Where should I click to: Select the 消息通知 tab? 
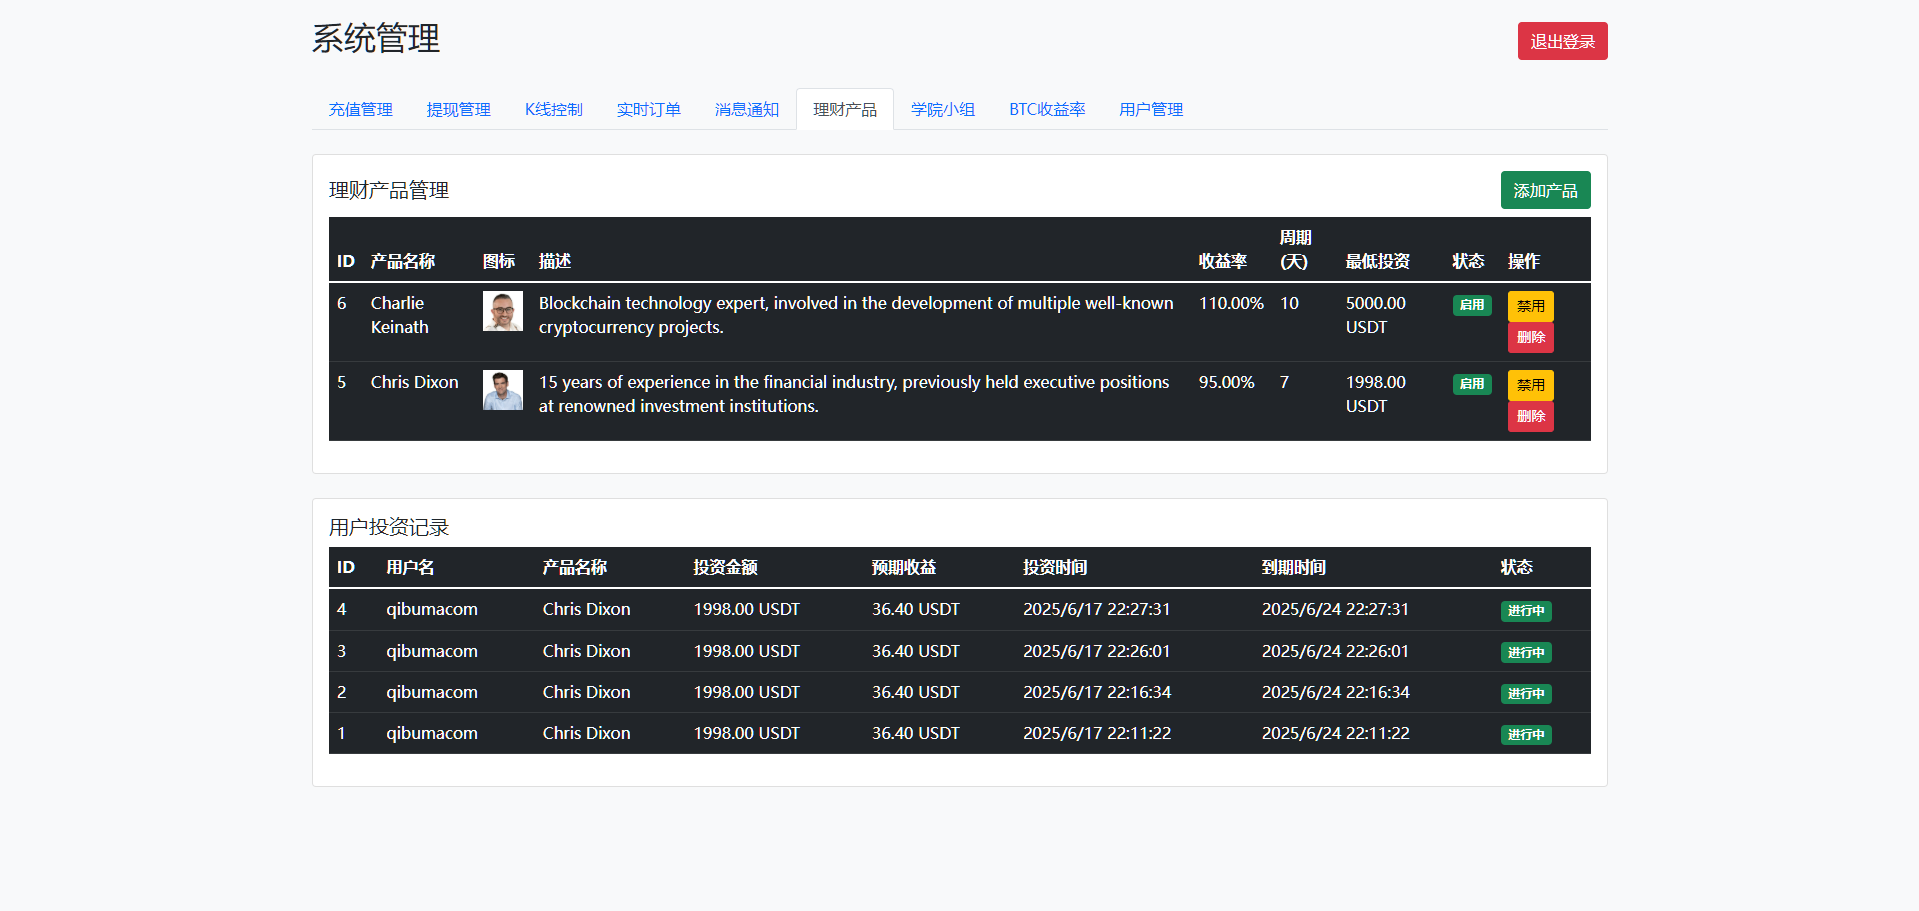(746, 110)
